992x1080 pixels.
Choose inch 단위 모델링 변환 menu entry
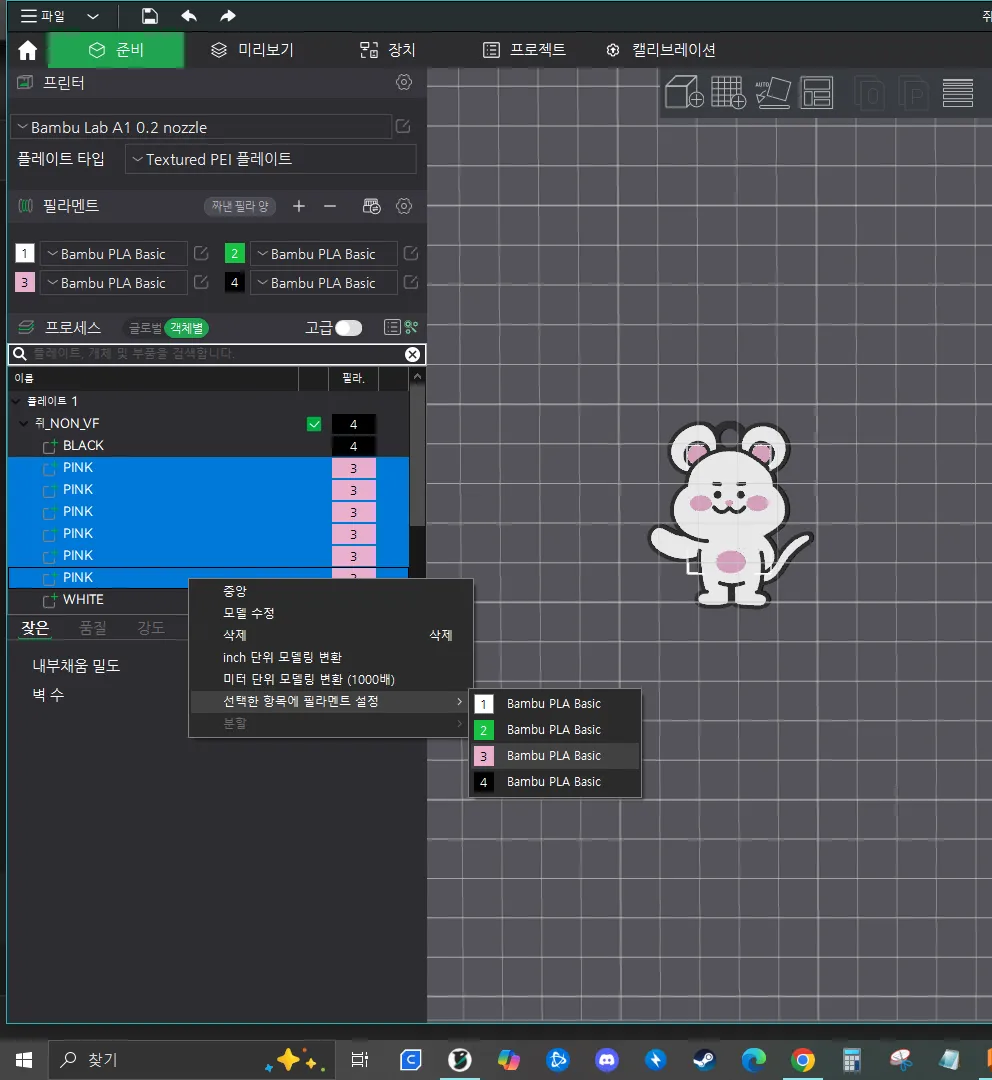point(331,657)
